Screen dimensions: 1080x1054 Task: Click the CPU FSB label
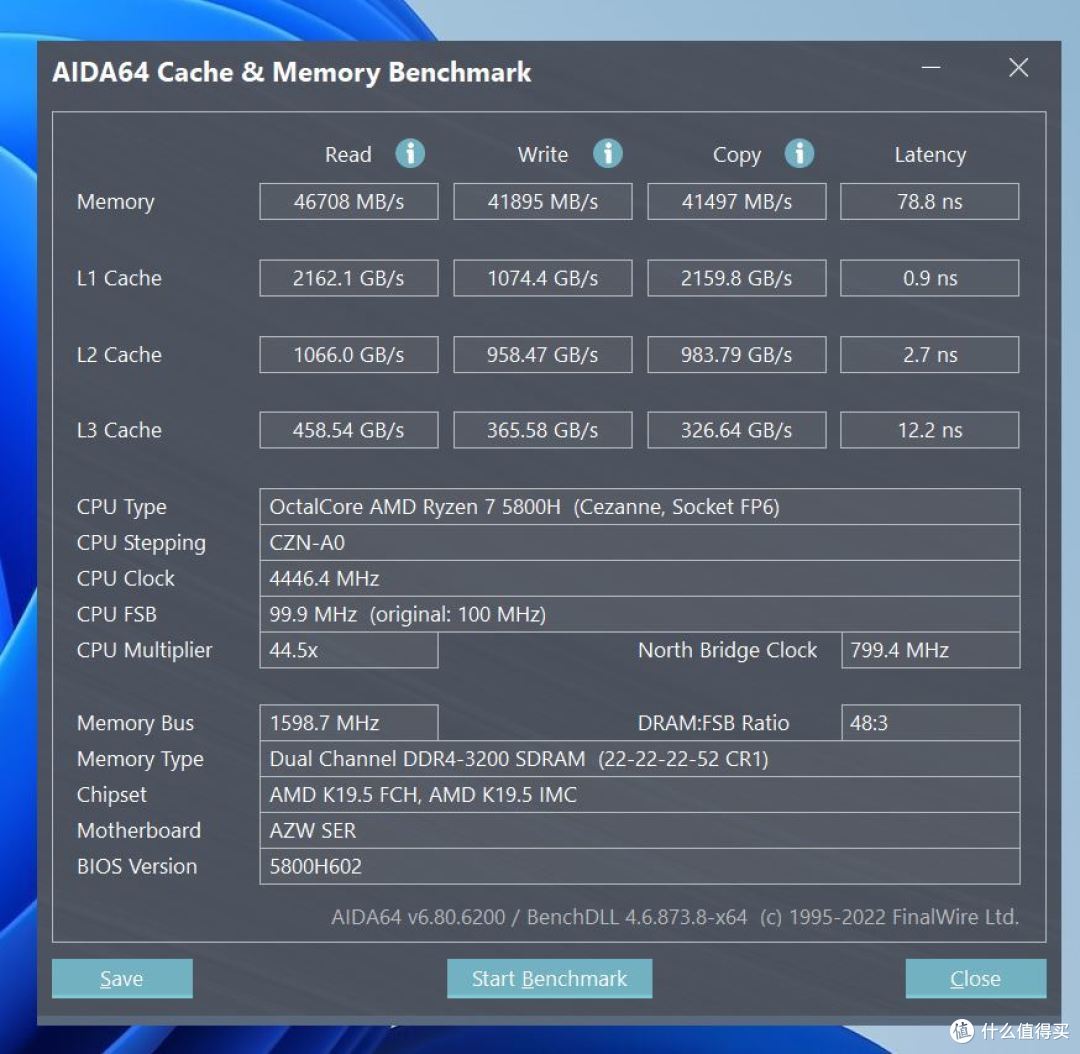point(116,614)
